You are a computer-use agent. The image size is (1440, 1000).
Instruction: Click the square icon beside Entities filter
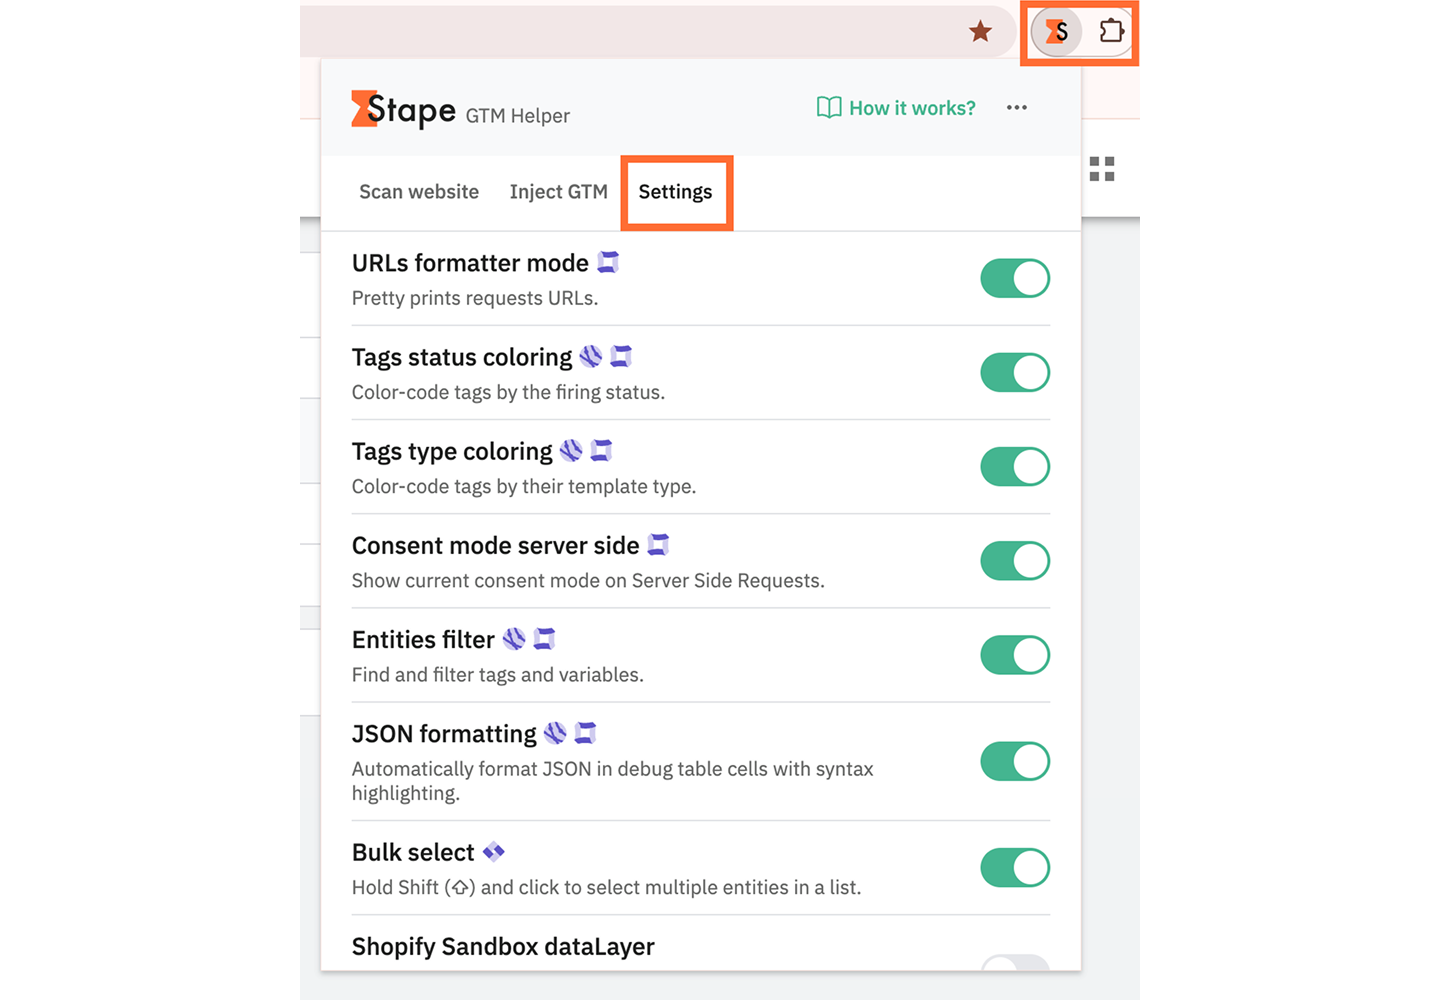[x=544, y=638]
